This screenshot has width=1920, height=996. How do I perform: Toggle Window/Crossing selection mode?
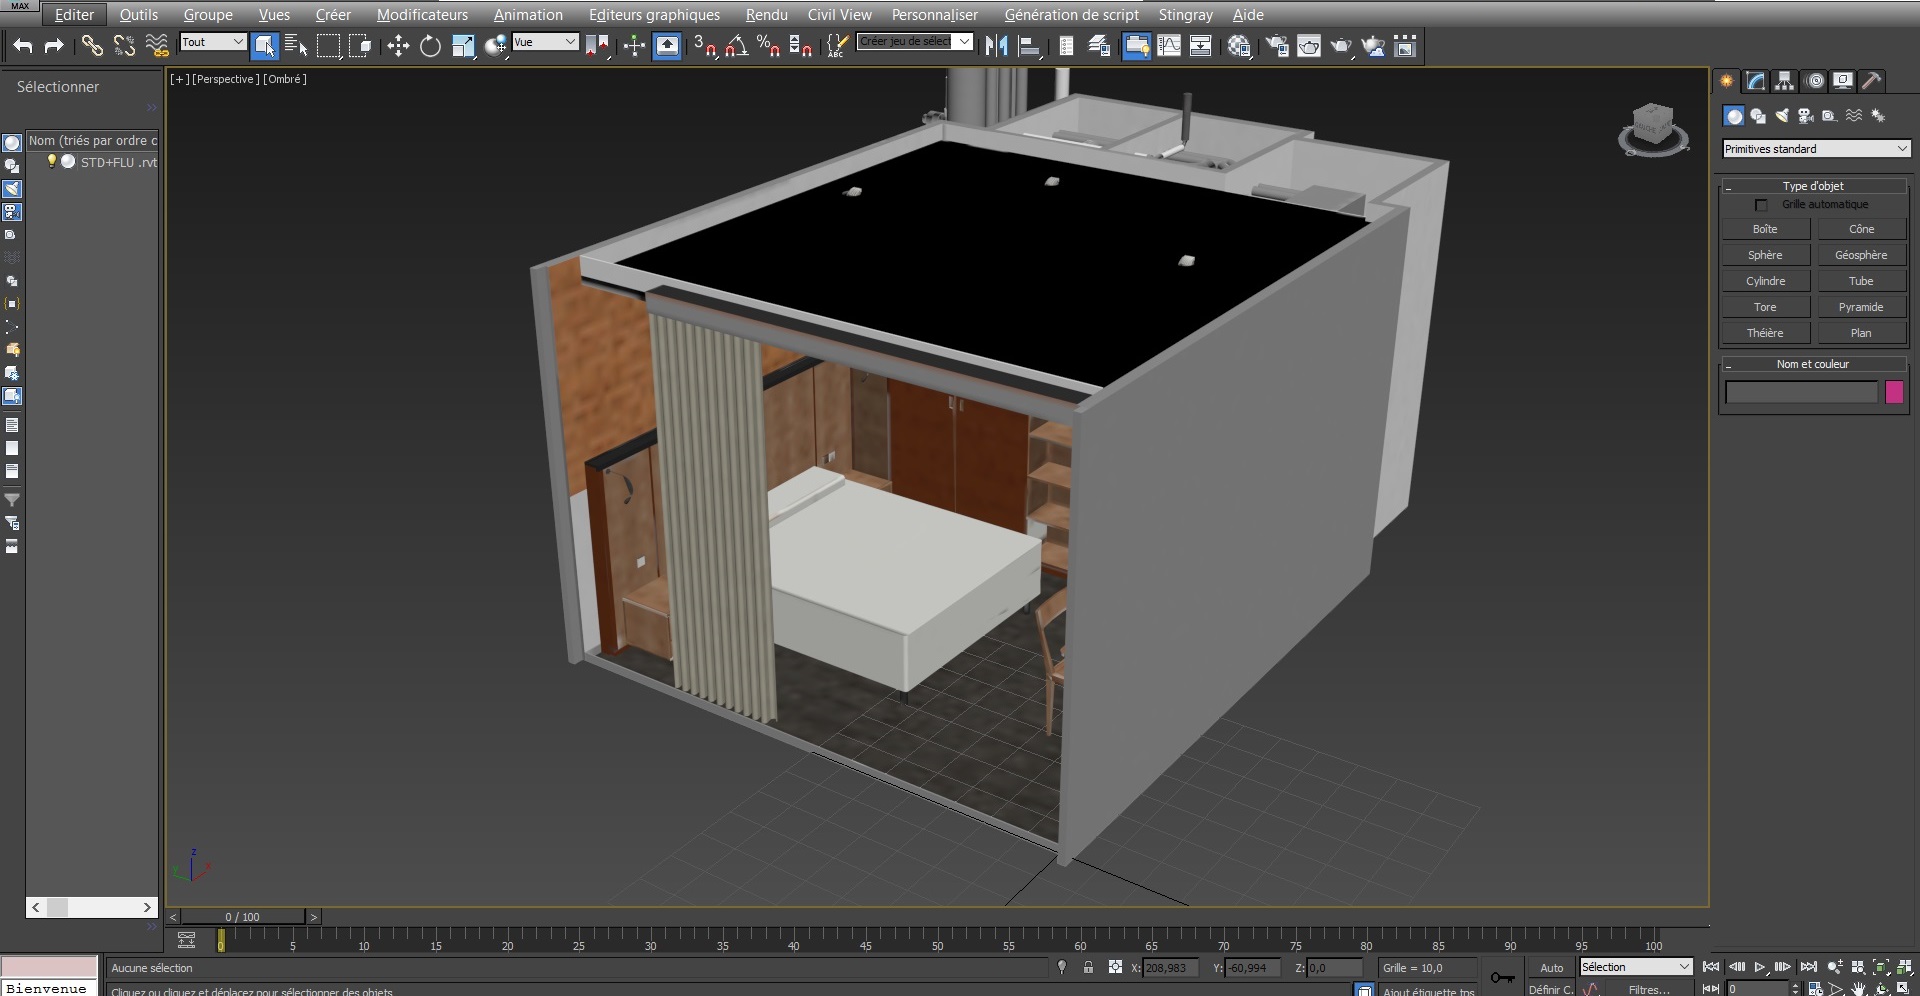click(360, 45)
